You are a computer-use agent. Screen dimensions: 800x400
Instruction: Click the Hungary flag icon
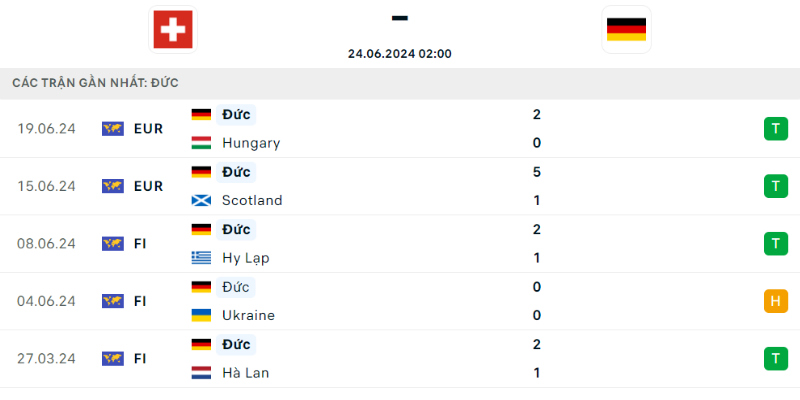201,143
